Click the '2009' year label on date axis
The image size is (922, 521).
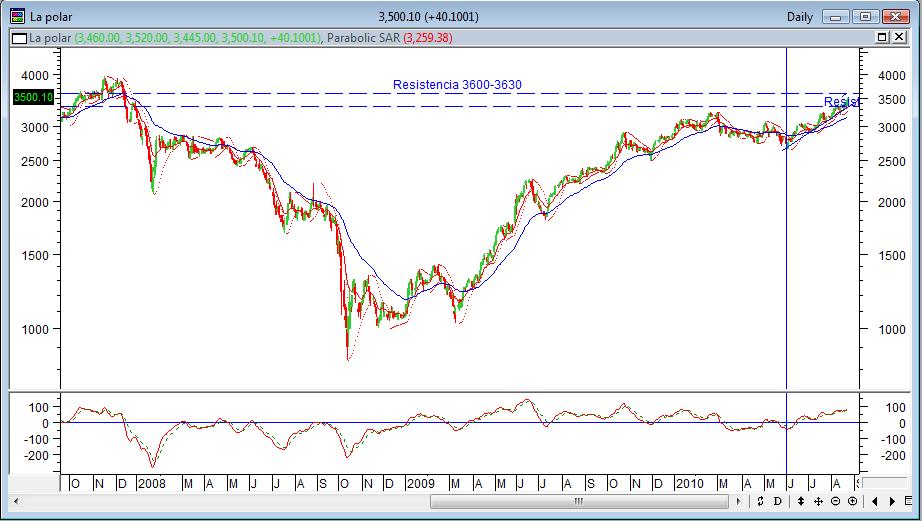coord(420,484)
